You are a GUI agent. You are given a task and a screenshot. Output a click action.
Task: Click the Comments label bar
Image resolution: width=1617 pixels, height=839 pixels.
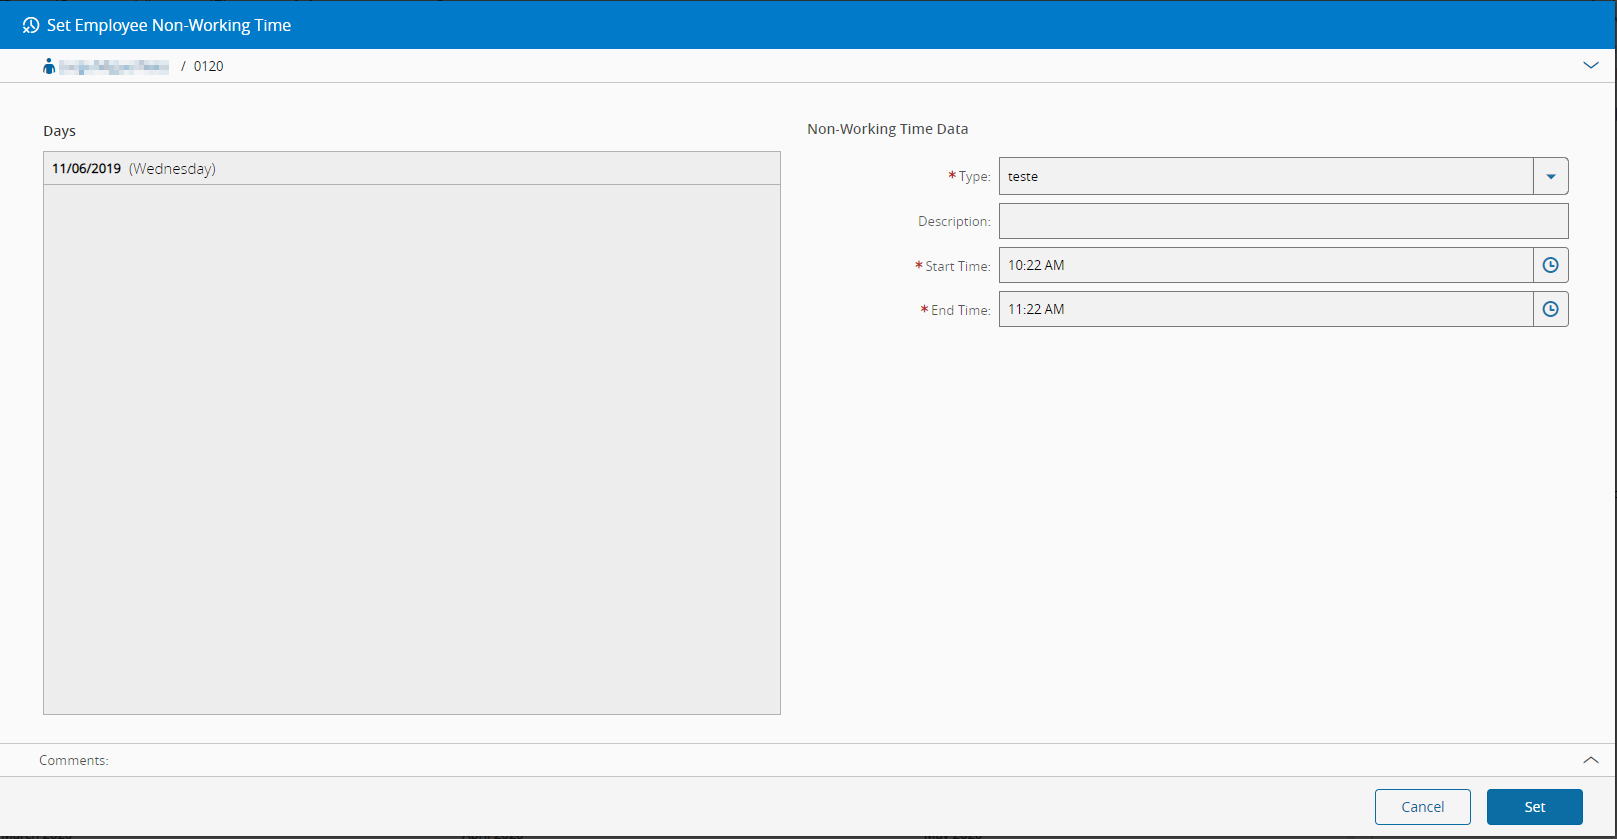tap(808, 760)
